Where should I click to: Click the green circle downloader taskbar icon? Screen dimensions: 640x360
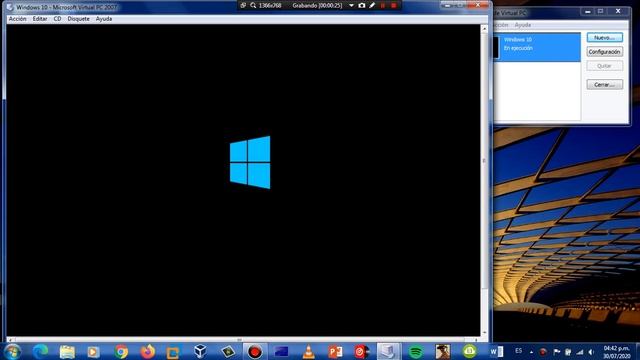point(469,351)
